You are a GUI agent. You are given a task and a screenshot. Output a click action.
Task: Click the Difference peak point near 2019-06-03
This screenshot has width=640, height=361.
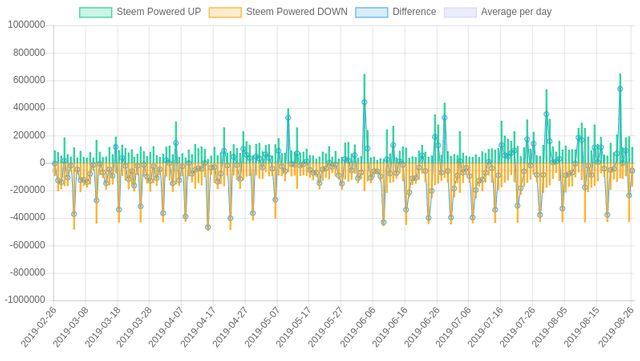click(364, 102)
